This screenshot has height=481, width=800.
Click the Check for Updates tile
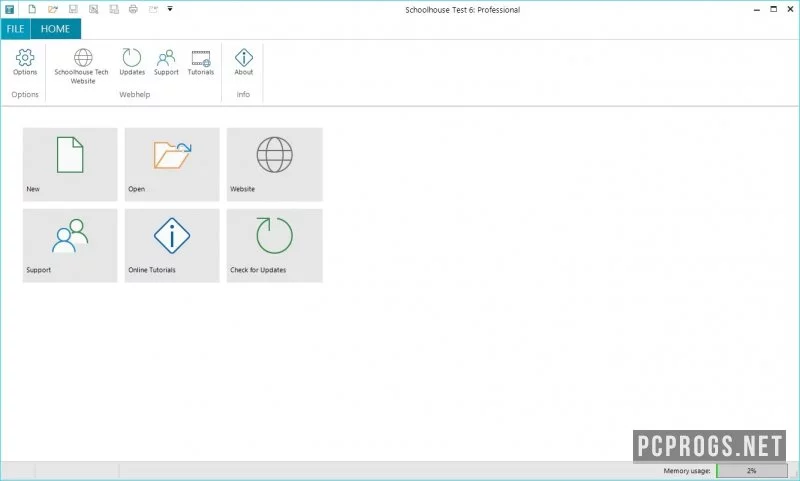[274, 245]
